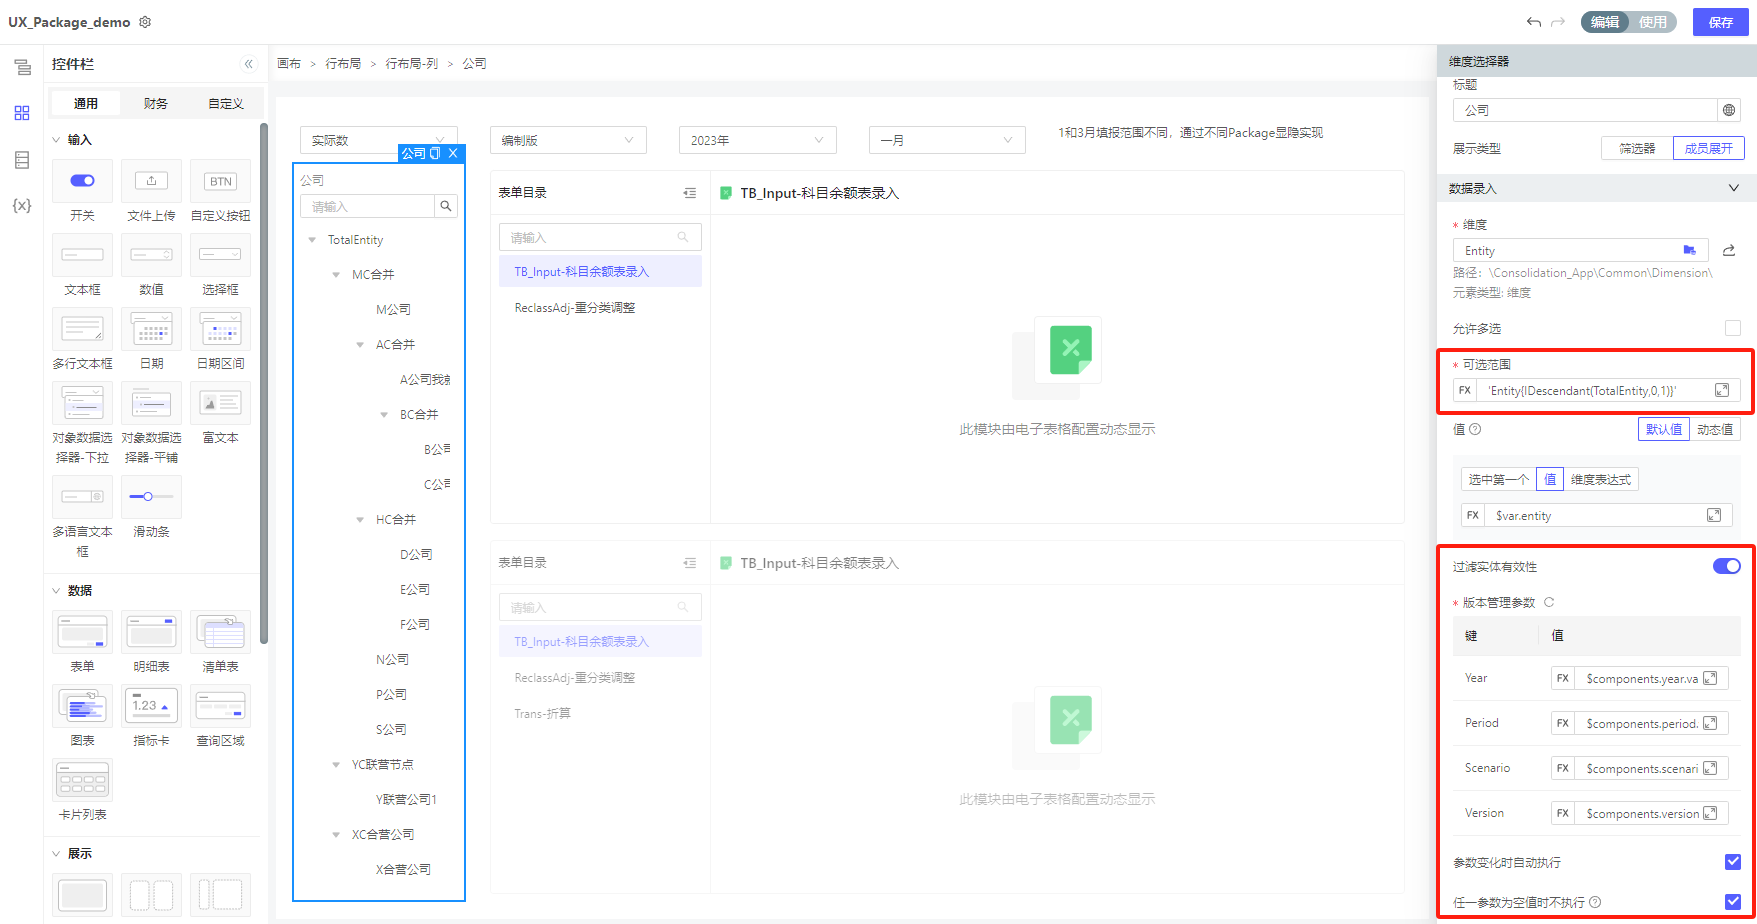This screenshot has width=1757, height=924.
Task: Select the 动态值 tab
Action: tap(1714, 429)
